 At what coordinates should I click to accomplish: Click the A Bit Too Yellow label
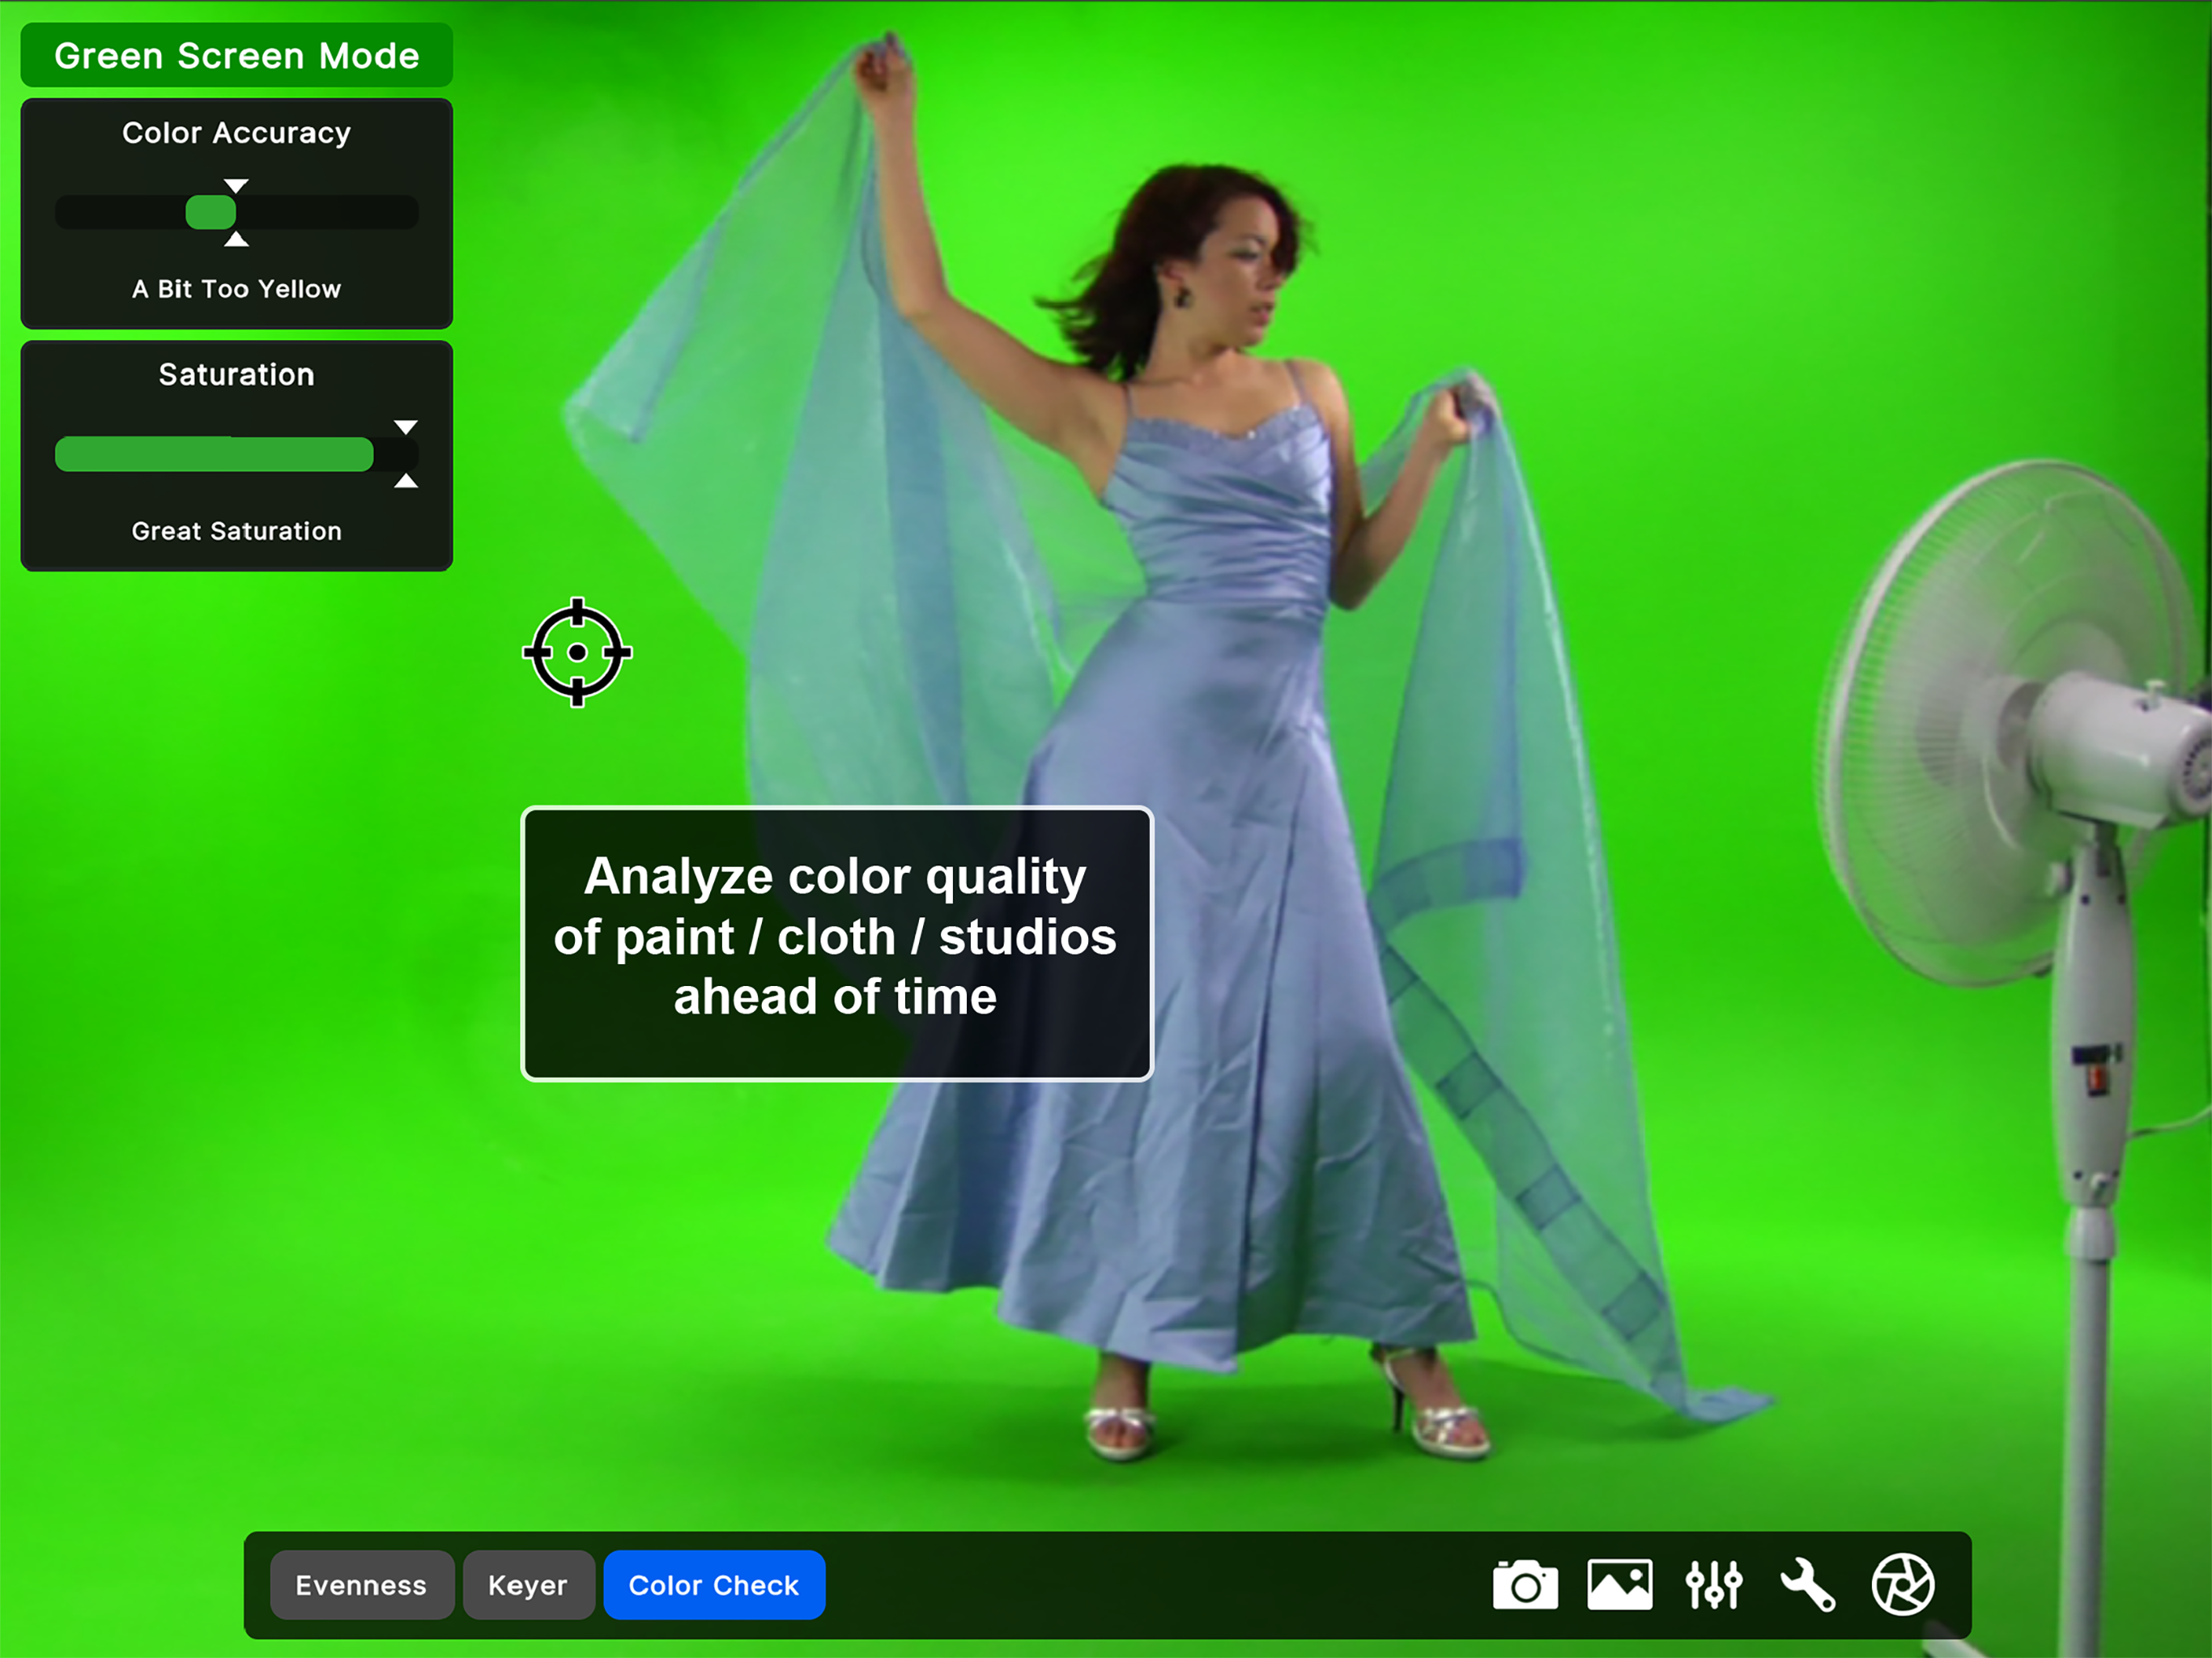tap(236, 289)
